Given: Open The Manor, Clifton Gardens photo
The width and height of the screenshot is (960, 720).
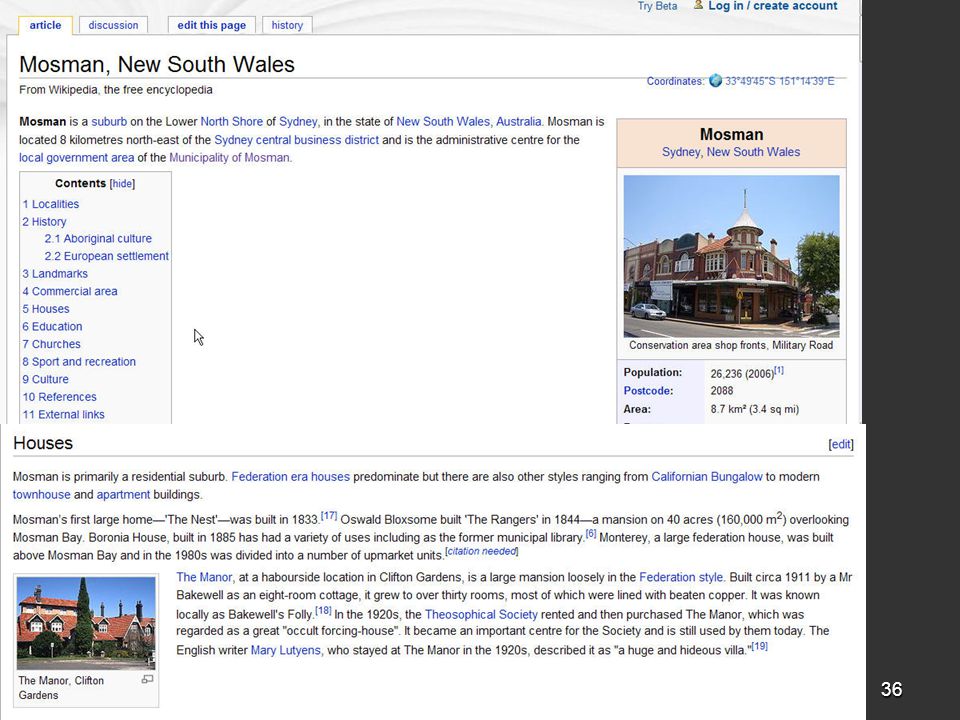Looking at the screenshot, I should coord(86,622).
